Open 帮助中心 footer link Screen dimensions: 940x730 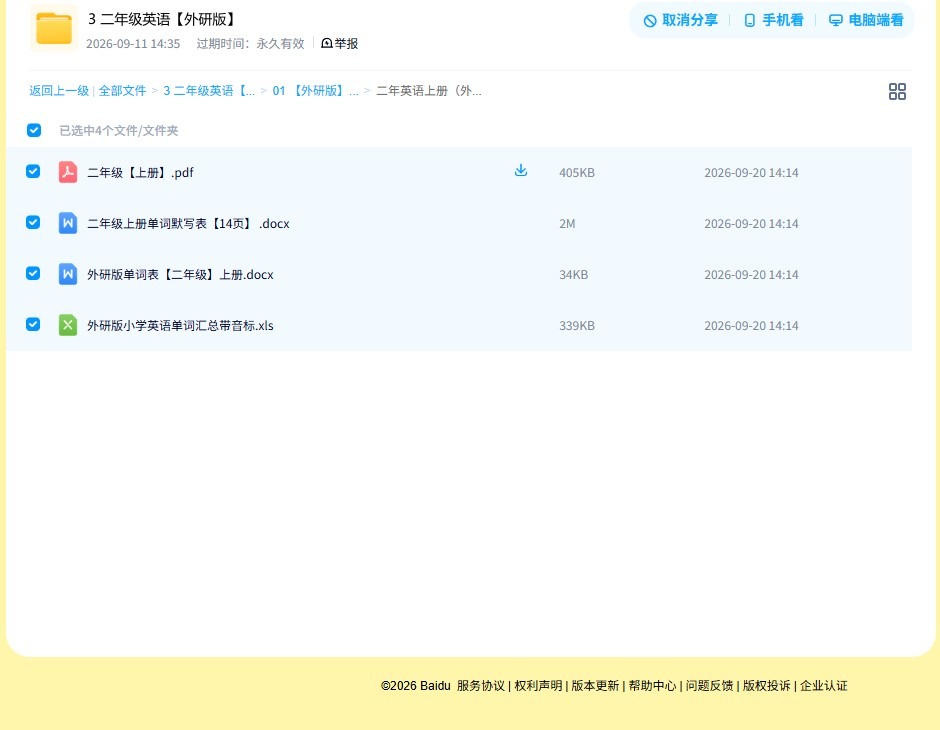pyautogui.click(x=652, y=686)
